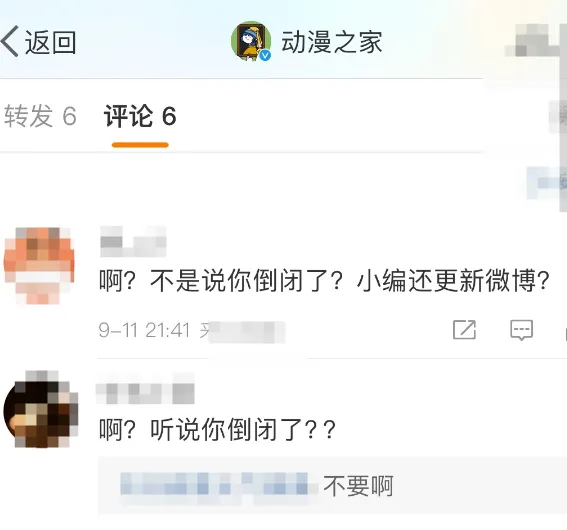567x530 pixels.
Task: Select comment 听说你倒闭了 text
Action: pos(218,429)
